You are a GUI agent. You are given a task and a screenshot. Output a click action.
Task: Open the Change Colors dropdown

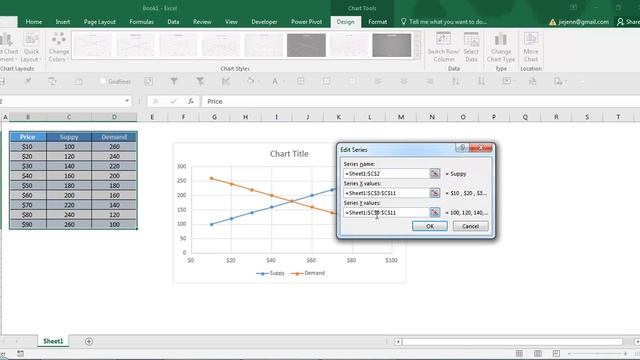click(59, 48)
